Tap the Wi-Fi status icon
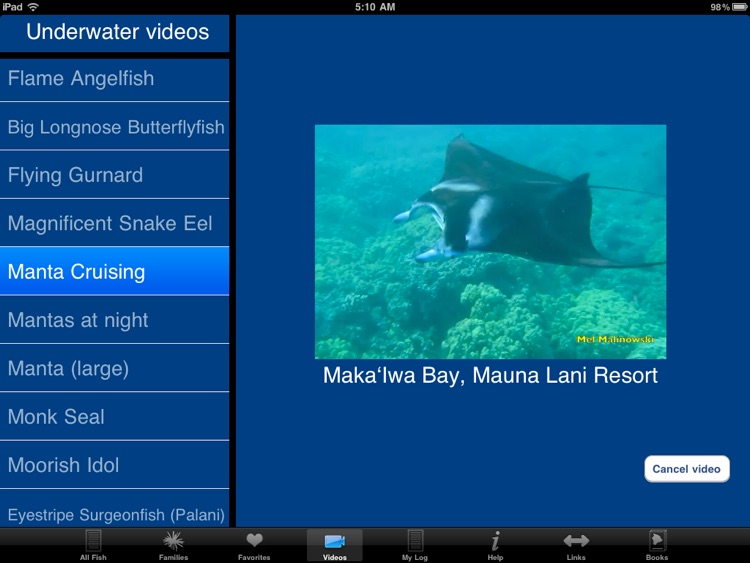Viewport: 750px width, 563px height. [x=33, y=7]
